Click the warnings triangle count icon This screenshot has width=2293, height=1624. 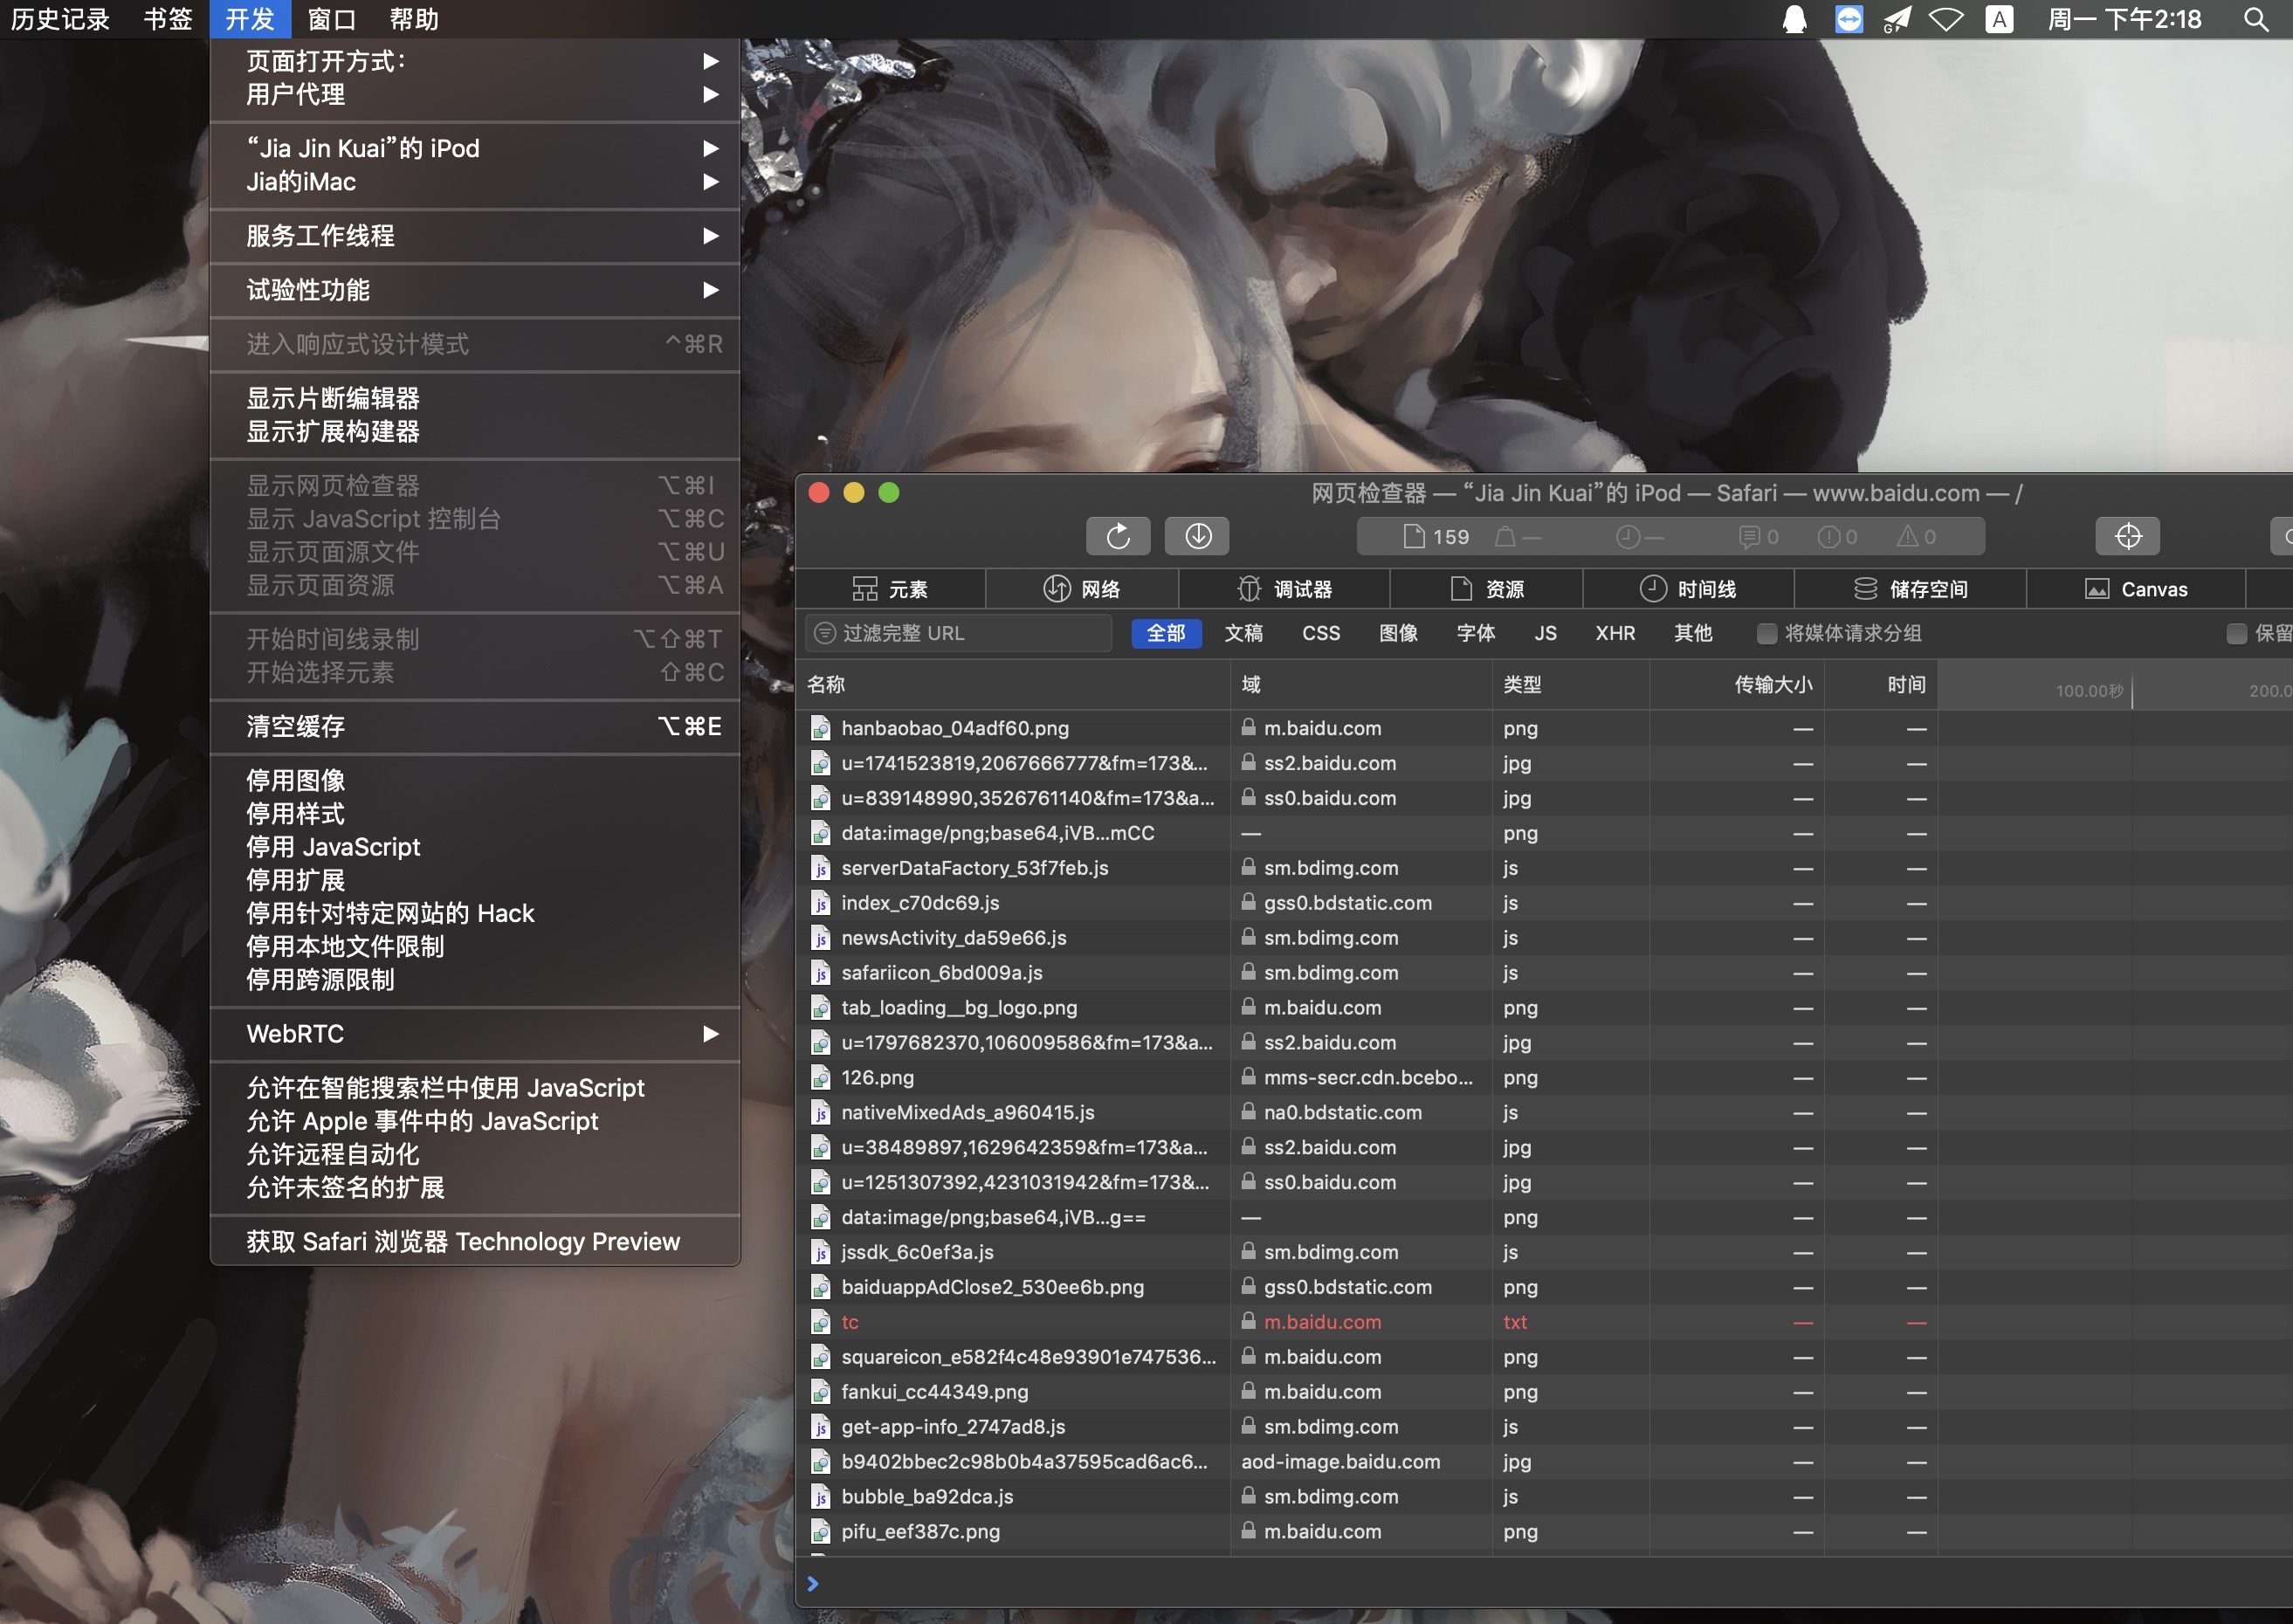point(1907,537)
